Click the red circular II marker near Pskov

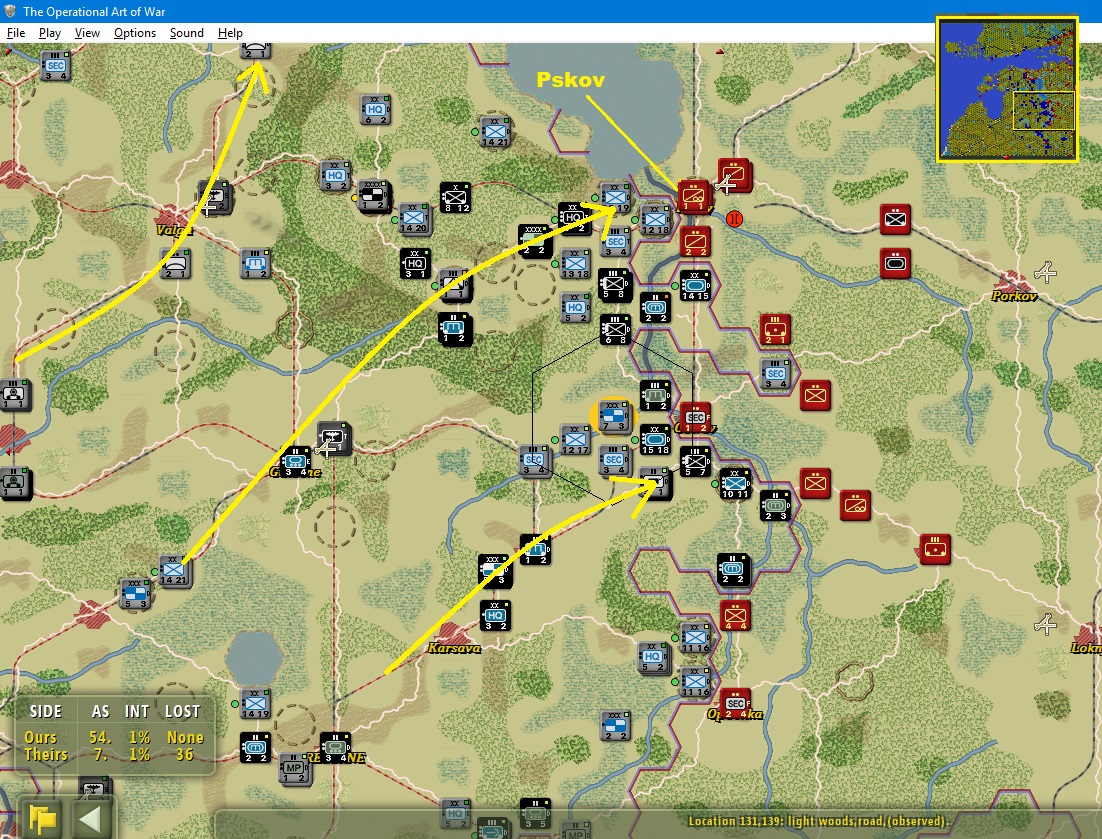click(x=734, y=219)
